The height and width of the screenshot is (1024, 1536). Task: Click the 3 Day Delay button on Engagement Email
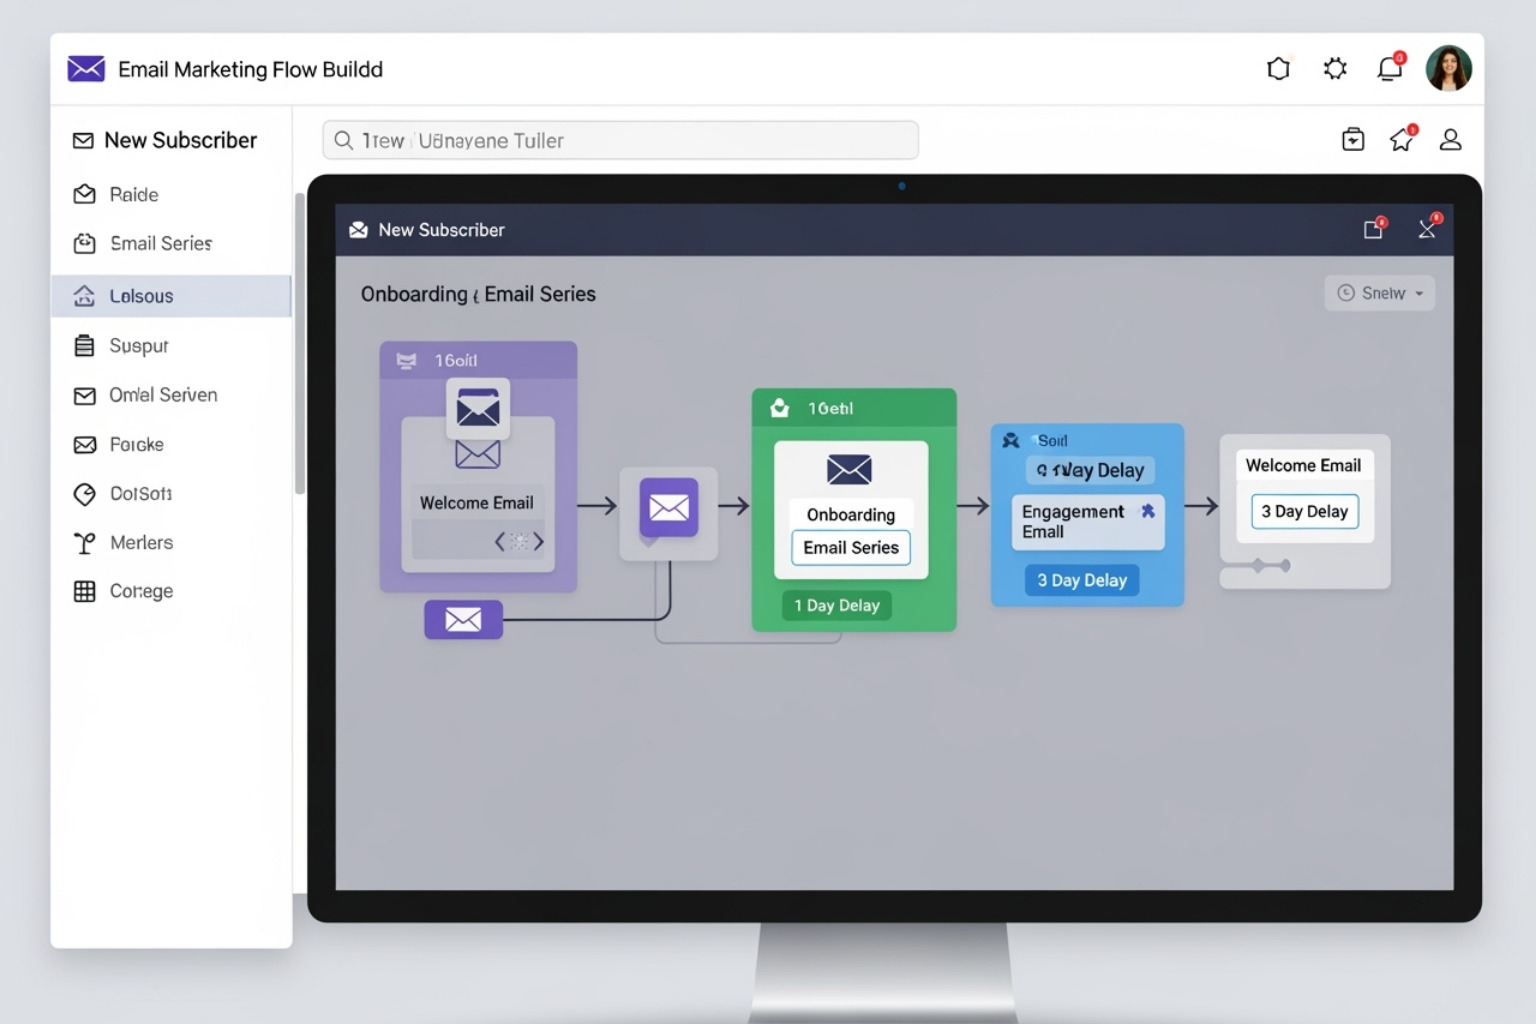click(x=1082, y=580)
